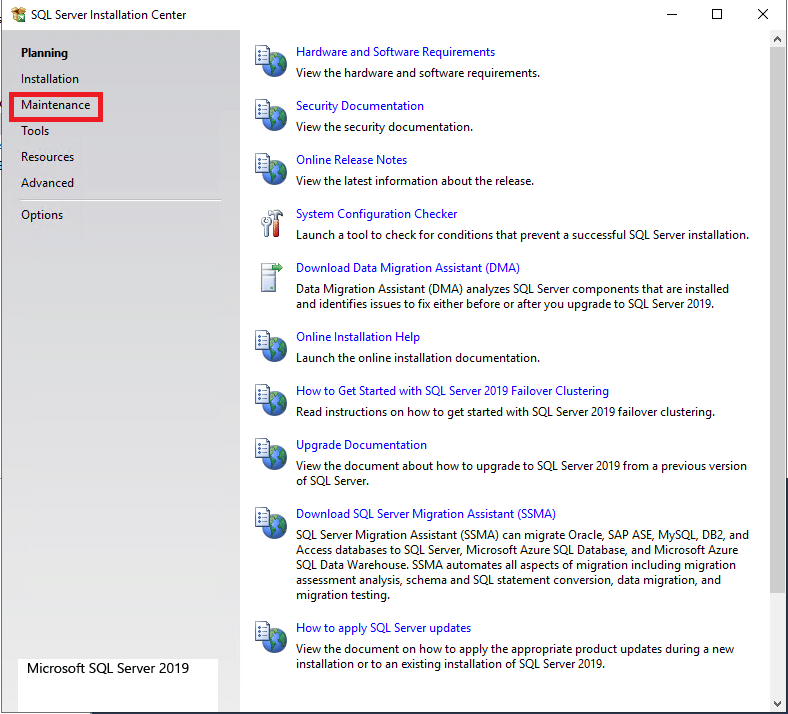This screenshot has height=714, width=788.
Task: Click 'View the security documentation.' description
Action: pos(384,127)
